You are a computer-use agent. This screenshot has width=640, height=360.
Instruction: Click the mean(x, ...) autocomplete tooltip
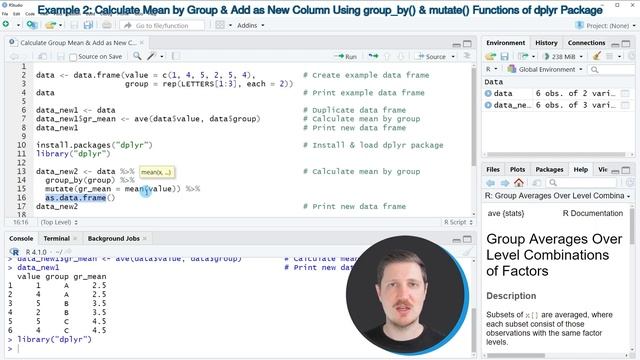click(x=157, y=172)
